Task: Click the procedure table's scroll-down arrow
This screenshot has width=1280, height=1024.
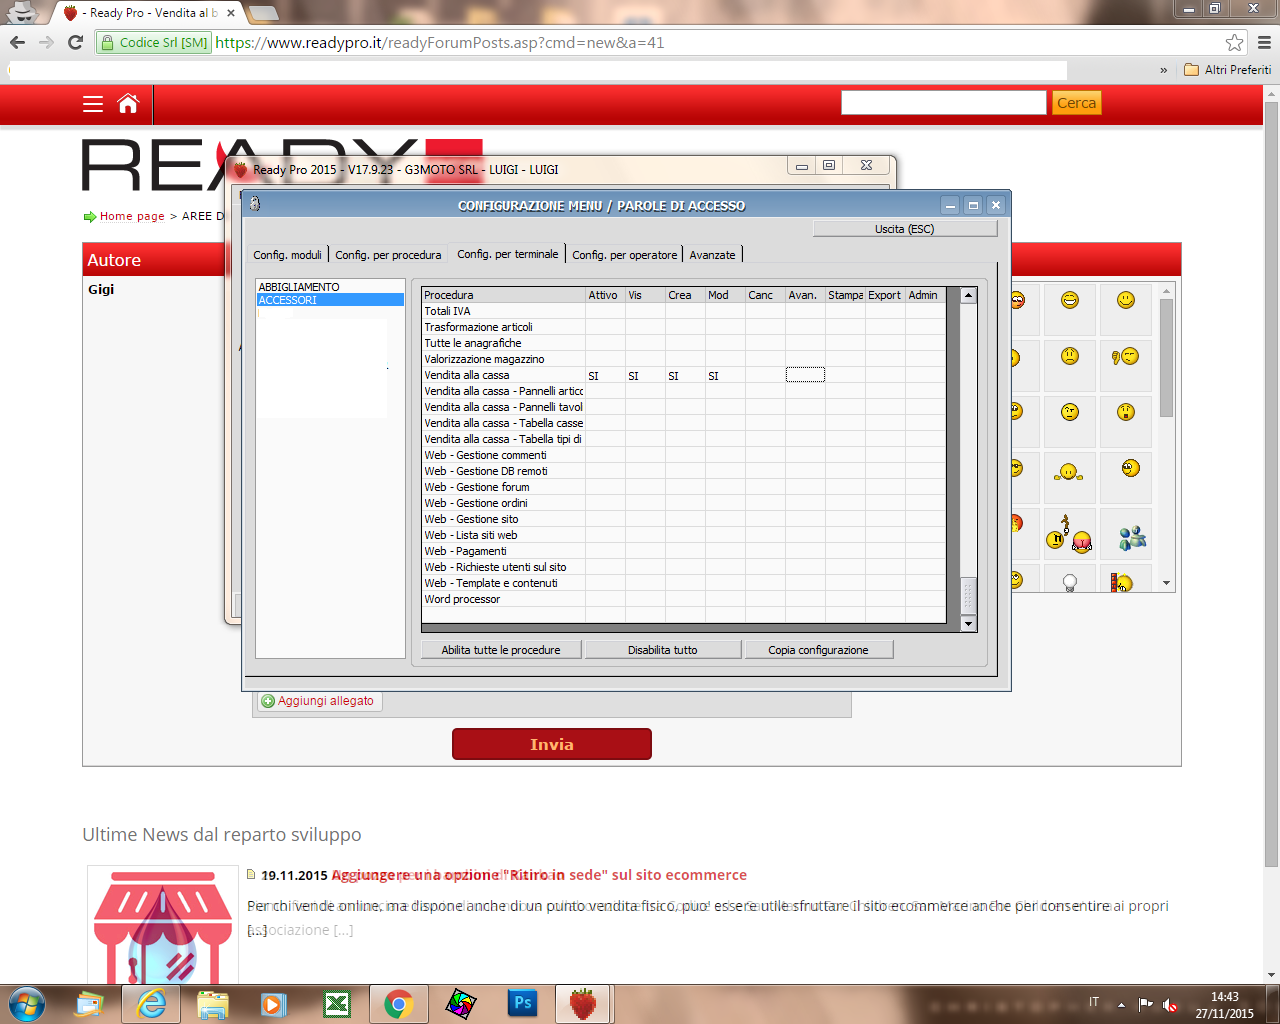Action: coord(968,624)
